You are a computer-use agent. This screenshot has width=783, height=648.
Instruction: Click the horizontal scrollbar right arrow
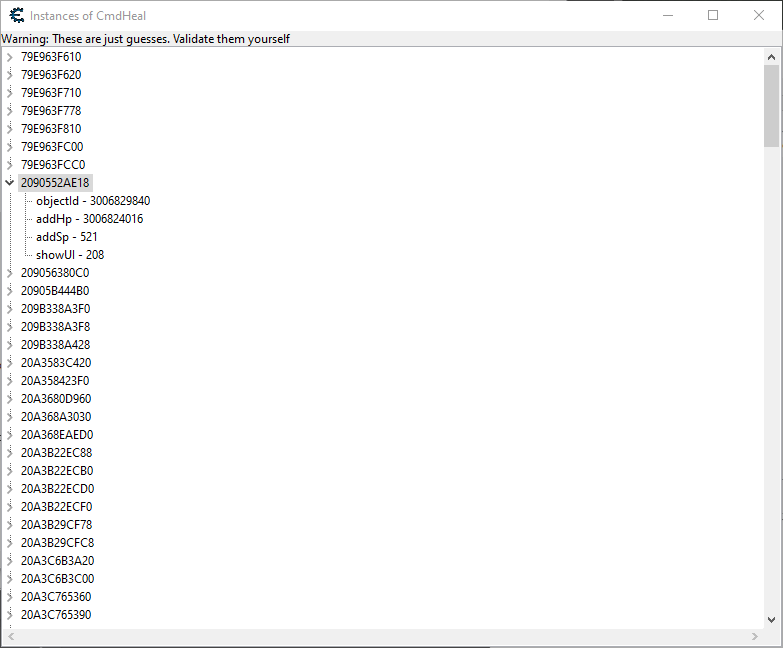pyautogui.click(x=755, y=637)
